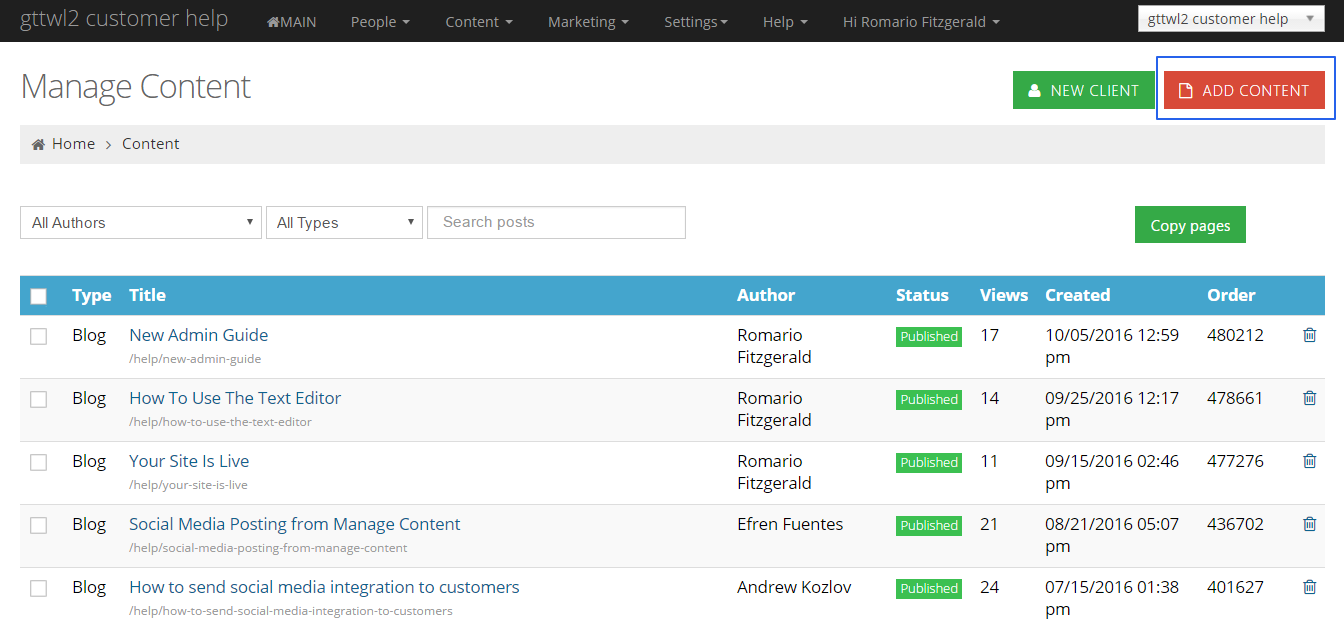The width and height of the screenshot is (1344, 623).
Task: Expand the All Types filter
Action: pos(344,223)
